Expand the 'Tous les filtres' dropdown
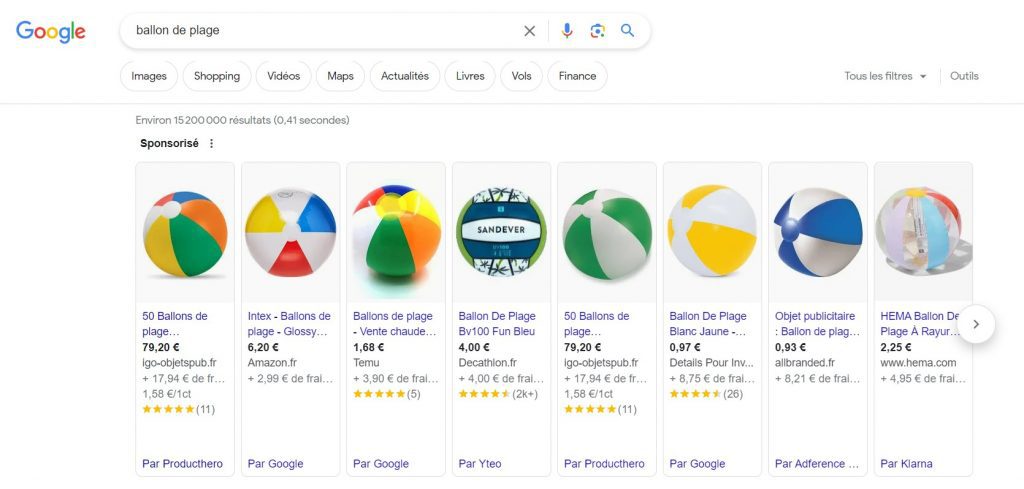 tap(885, 76)
